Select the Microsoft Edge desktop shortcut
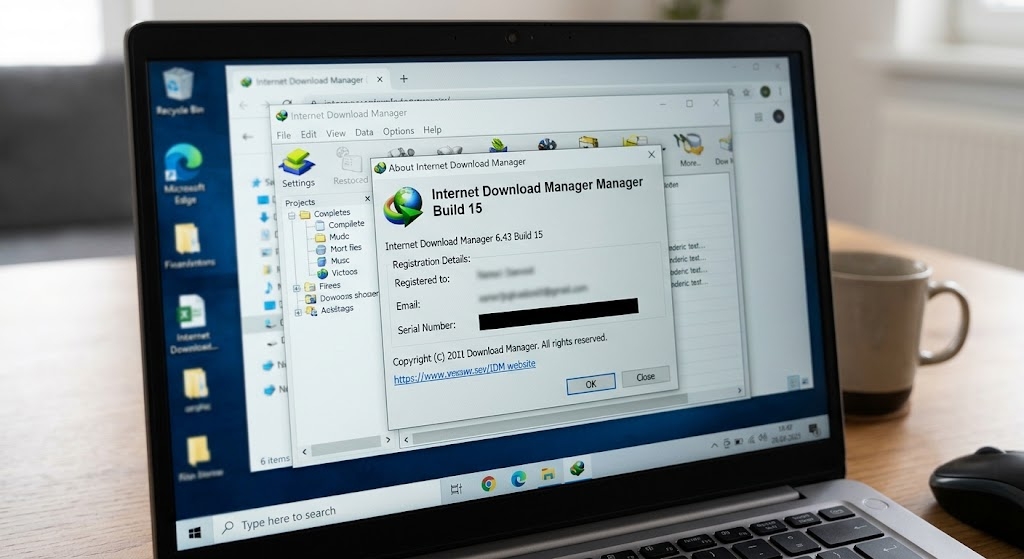Viewport: 1024px width, 559px height. [184, 174]
